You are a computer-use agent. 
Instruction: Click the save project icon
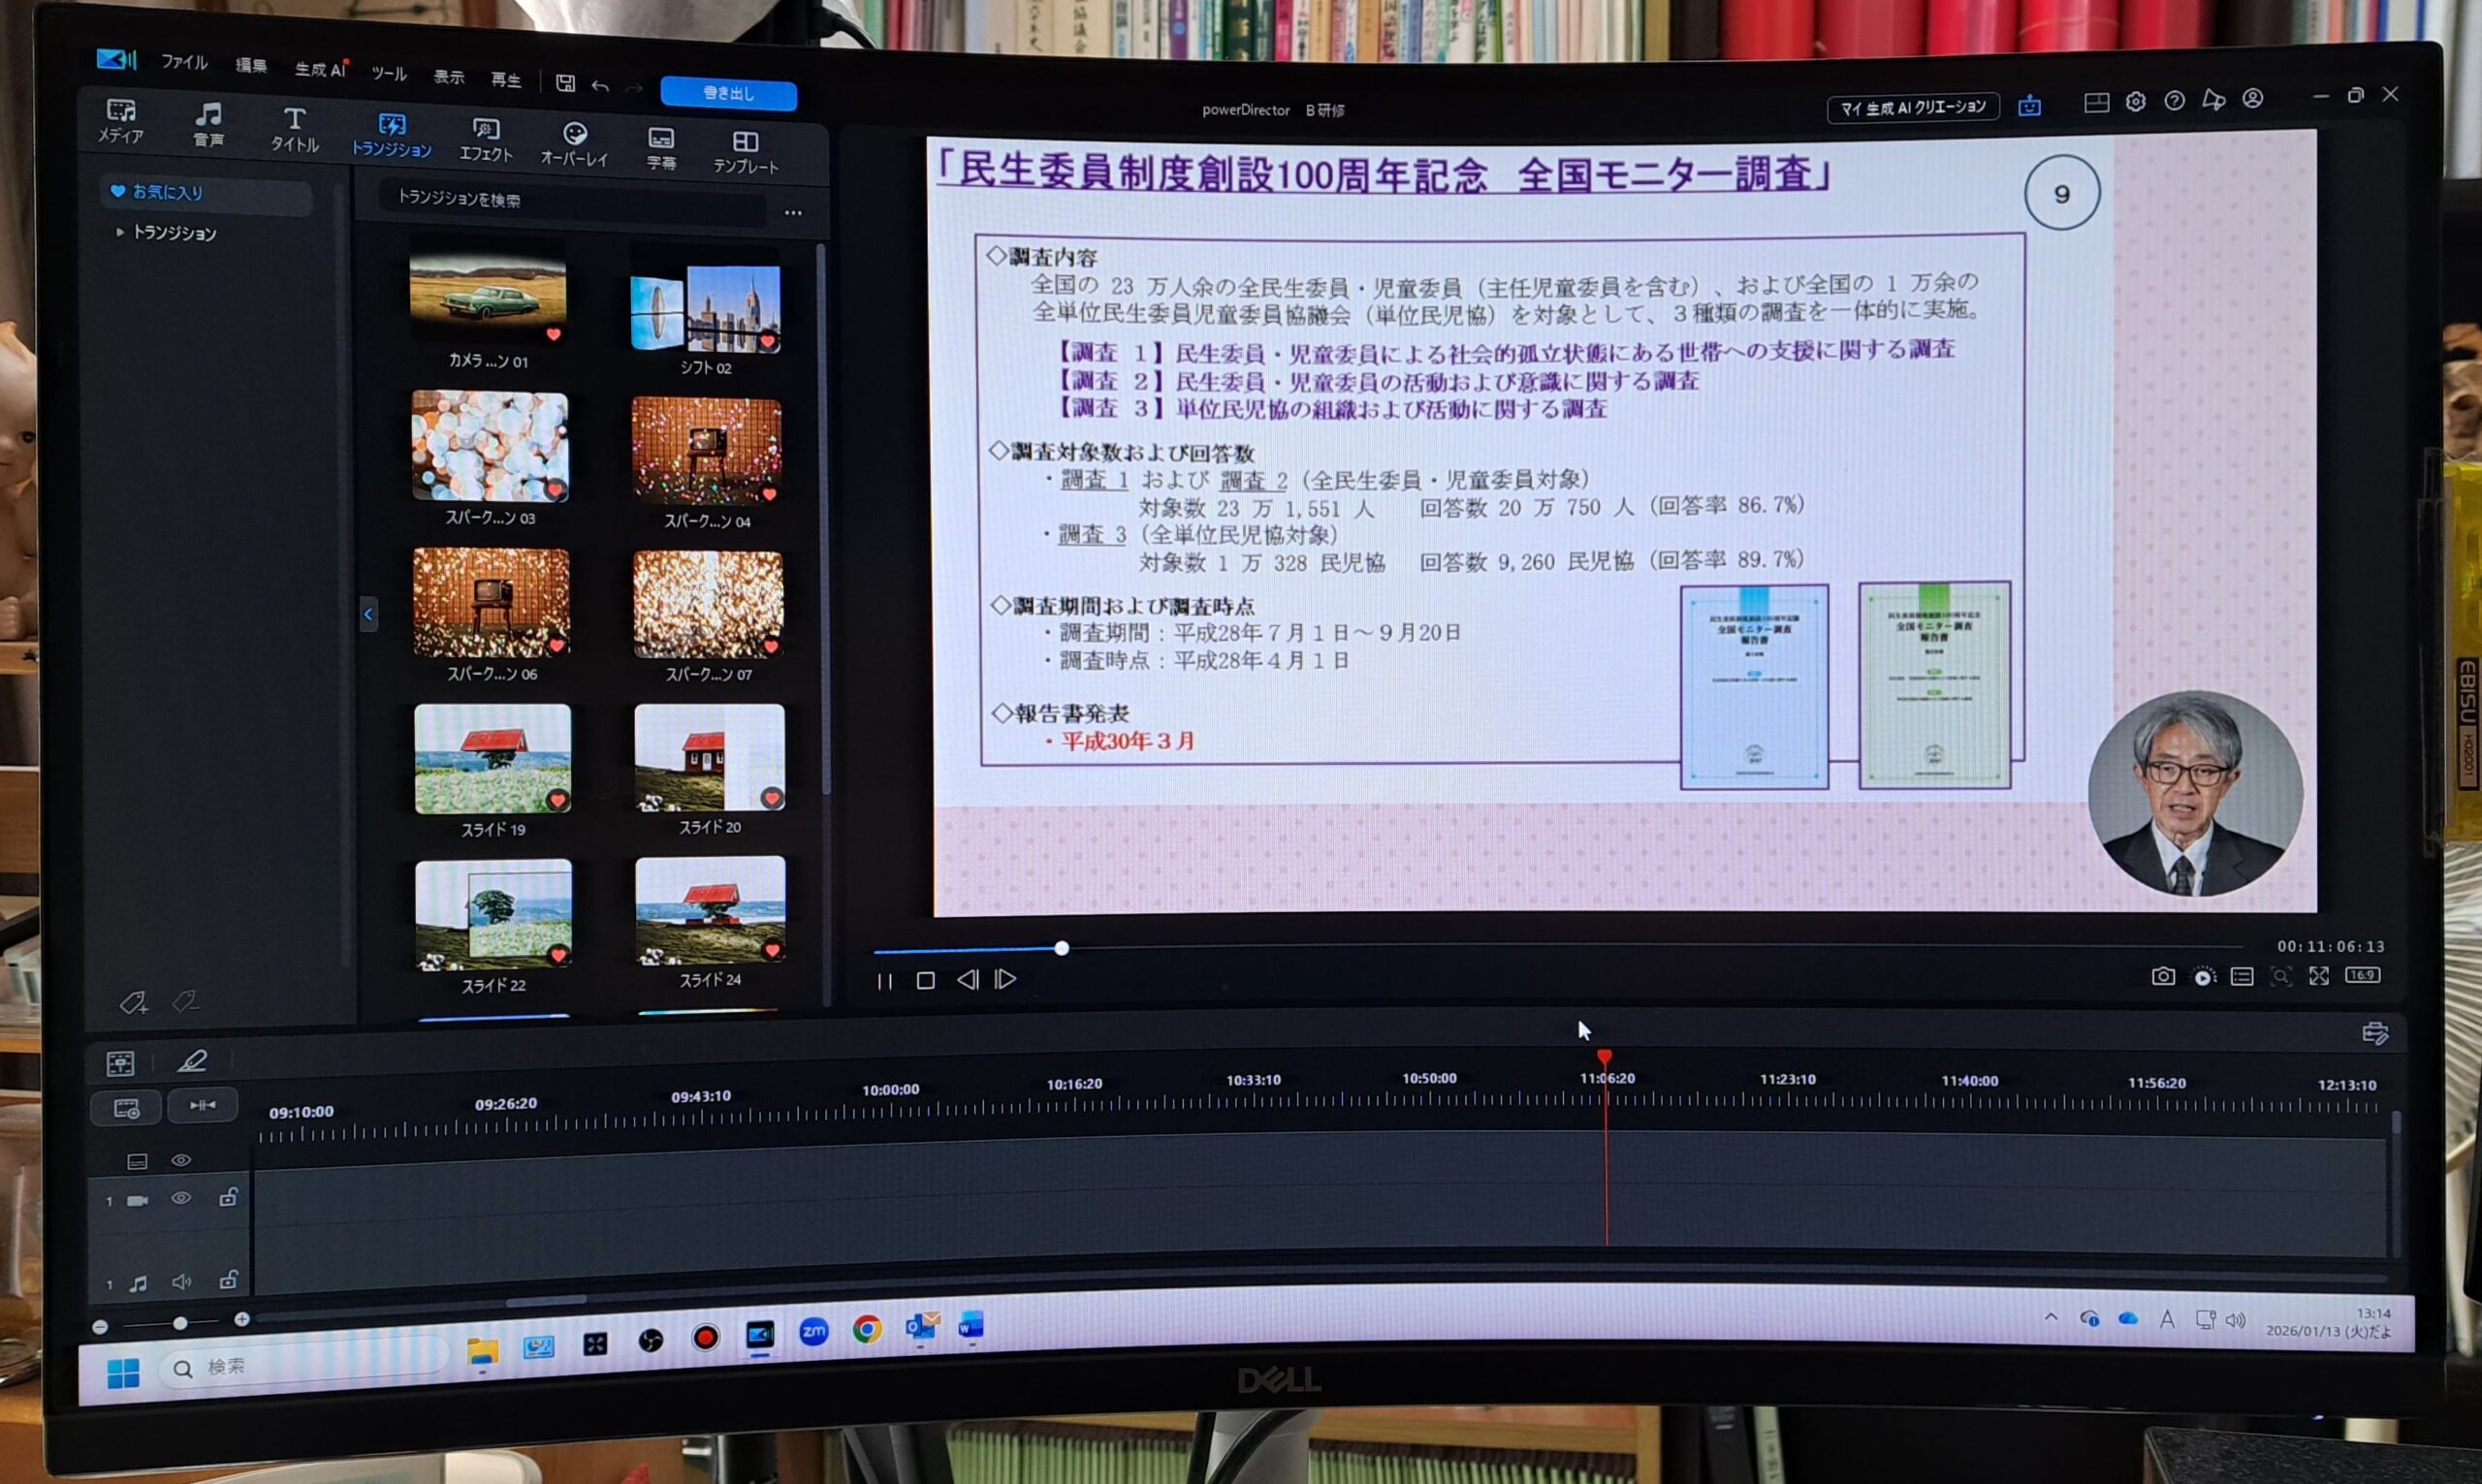565,83
